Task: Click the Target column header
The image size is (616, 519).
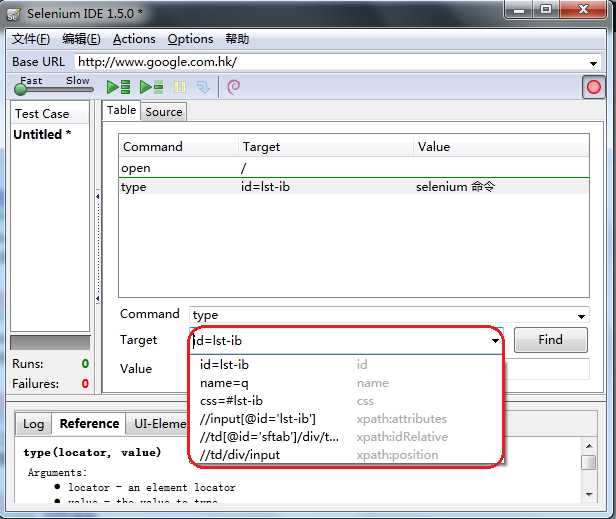Action: [326, 147]
